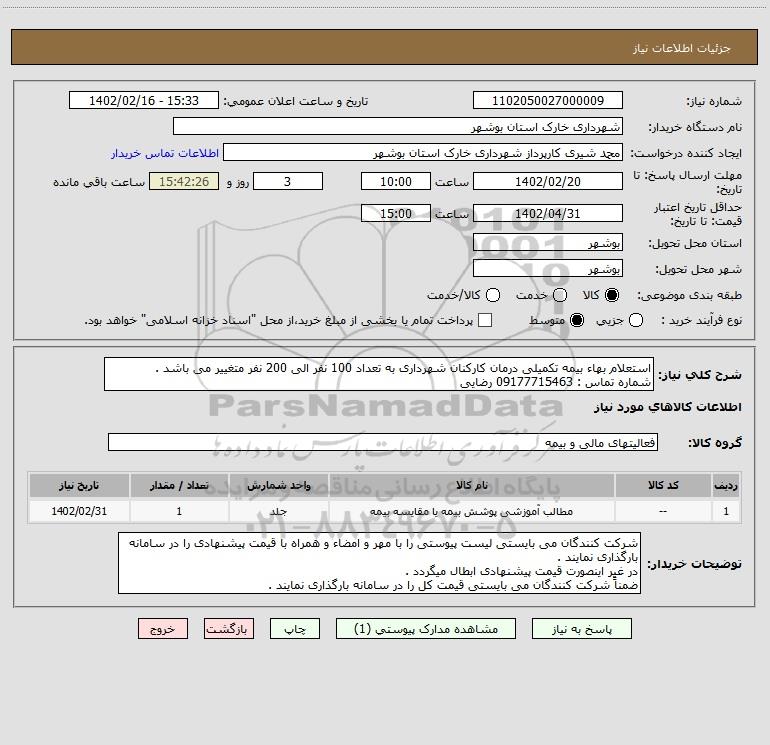Click item name مطالب آموزشی پوشش بیمه cell
The height and width of the screenshot is (745, 770).
(x=471, y=511)
